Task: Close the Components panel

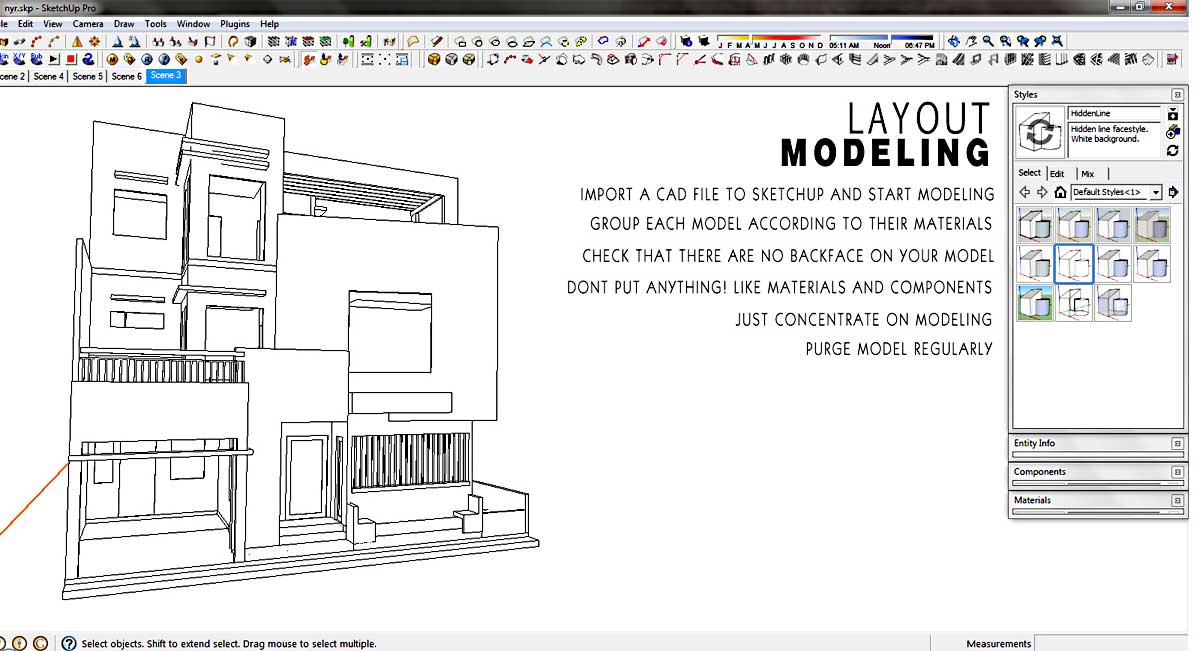Action: [1177, 472]
